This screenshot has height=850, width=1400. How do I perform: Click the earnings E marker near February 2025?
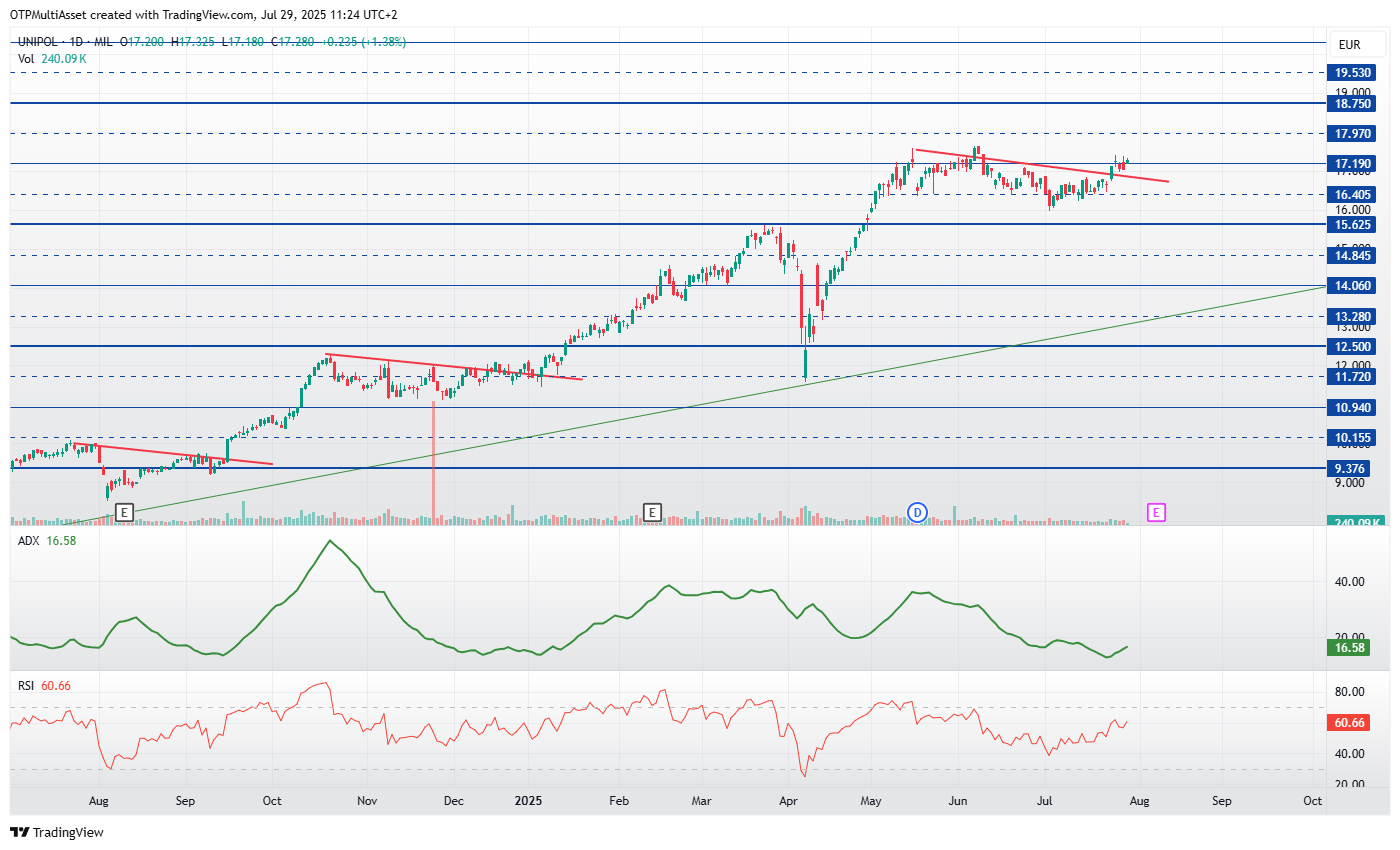tap(652, 513)
